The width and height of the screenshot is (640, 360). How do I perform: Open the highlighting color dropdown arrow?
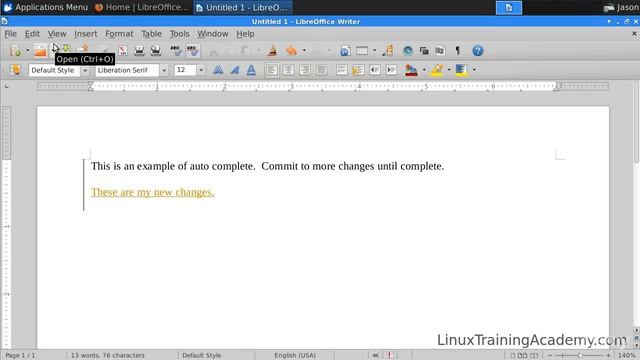pyautogui.click(x=449, y=70)
